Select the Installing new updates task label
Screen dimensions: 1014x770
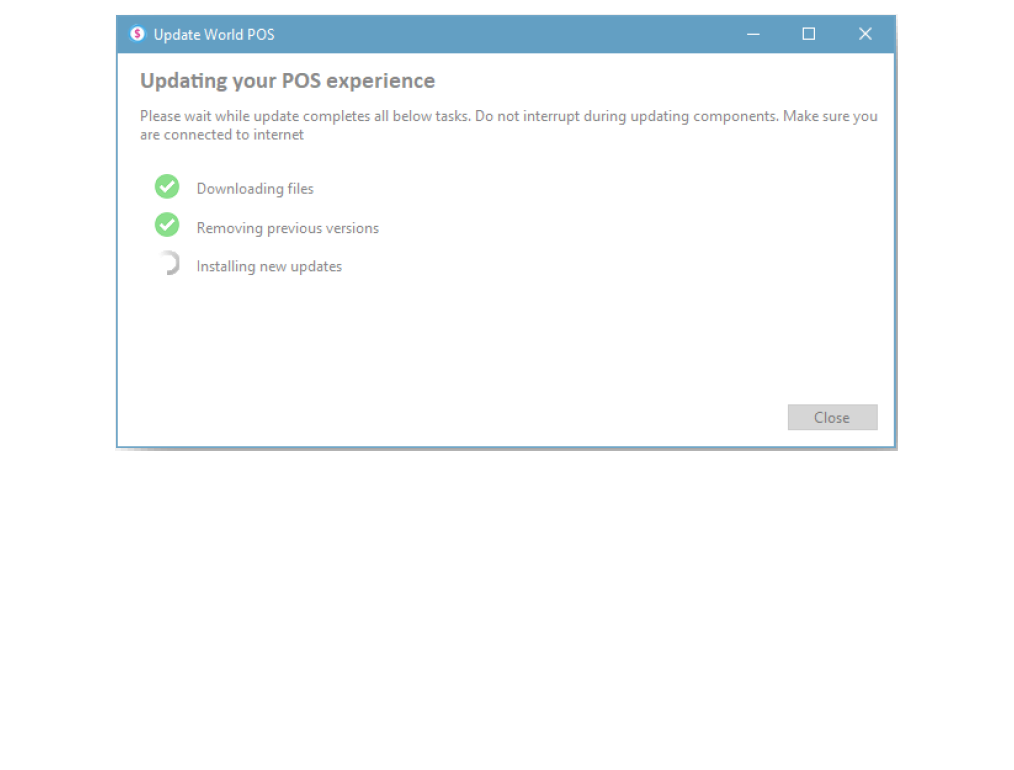click(269, 266)
